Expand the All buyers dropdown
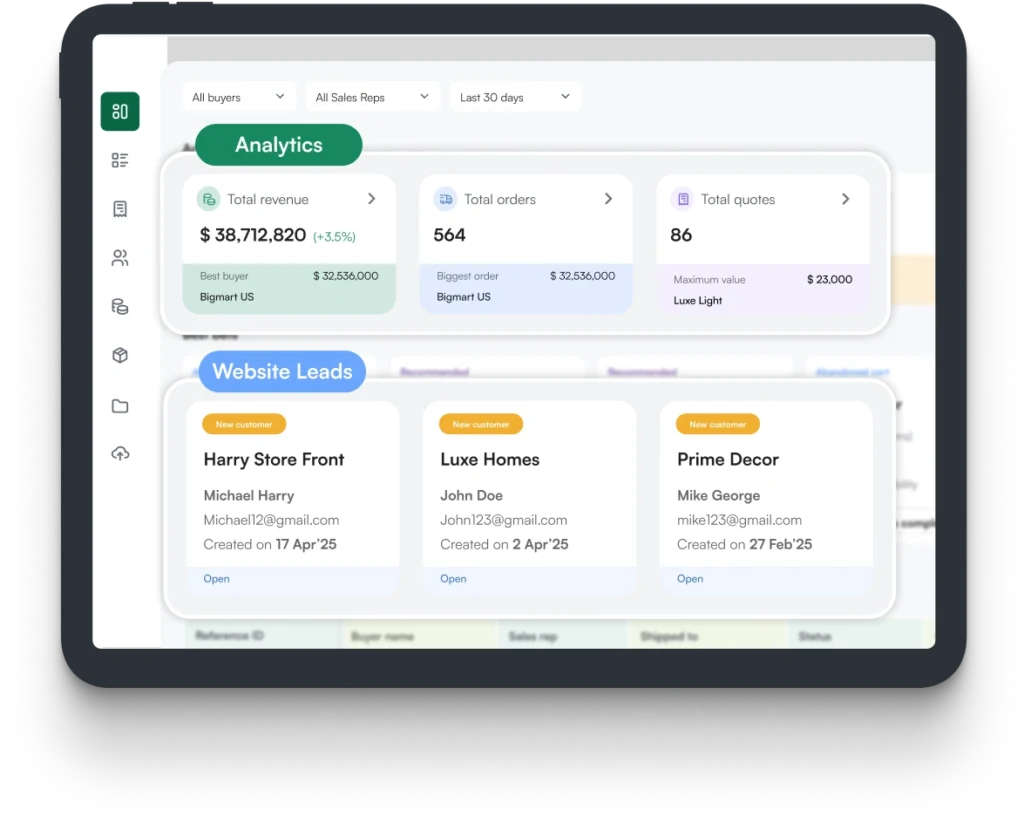 coord(238,97)
